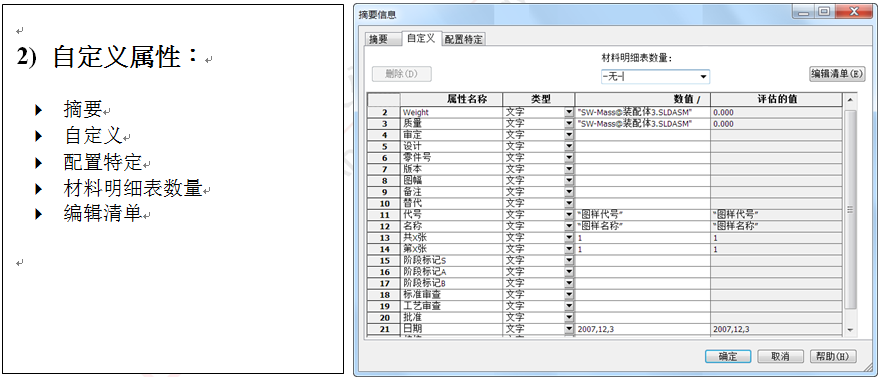Expand type dropdown for 日期 row
The image size is (878, 377).
(569, 329)
